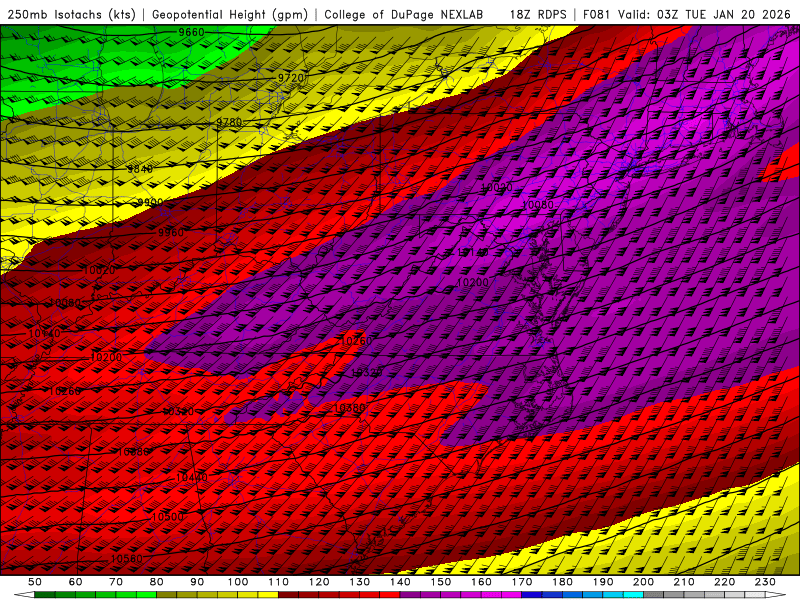This screenshot has height=600, width=800.
Task: Click the '170' color scale label
Action: coord(522,582)
